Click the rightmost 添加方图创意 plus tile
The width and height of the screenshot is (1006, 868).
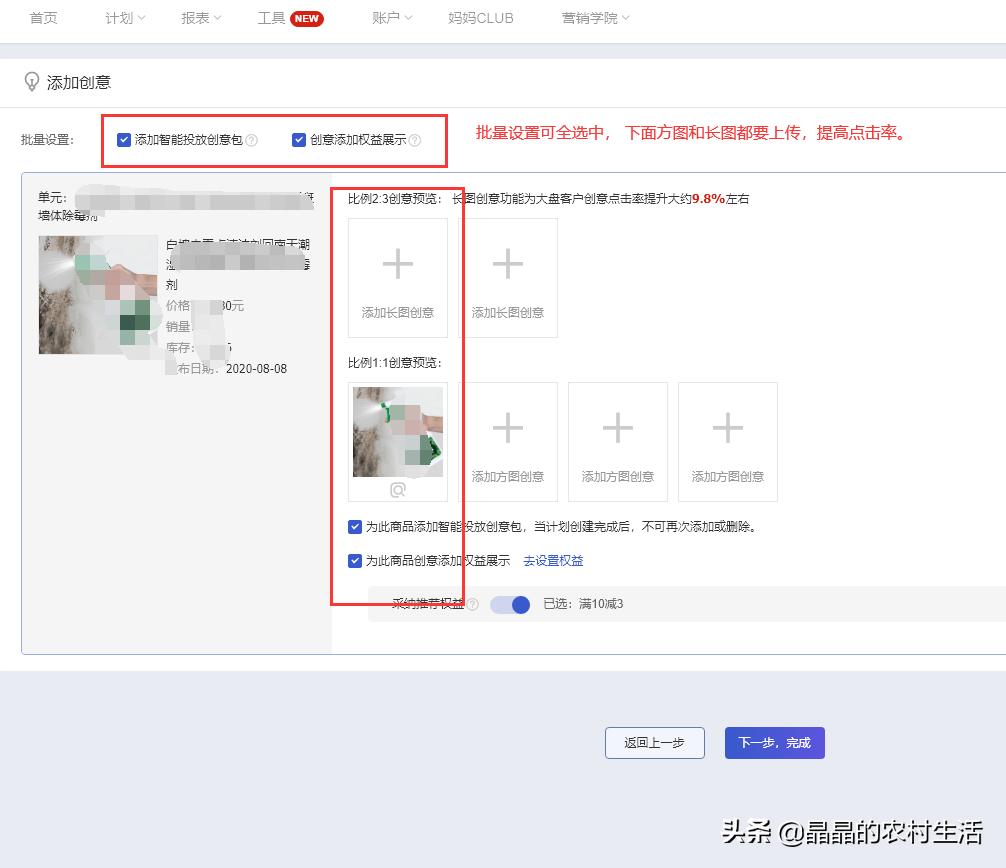pyautogui.click(x=727, y=441)
